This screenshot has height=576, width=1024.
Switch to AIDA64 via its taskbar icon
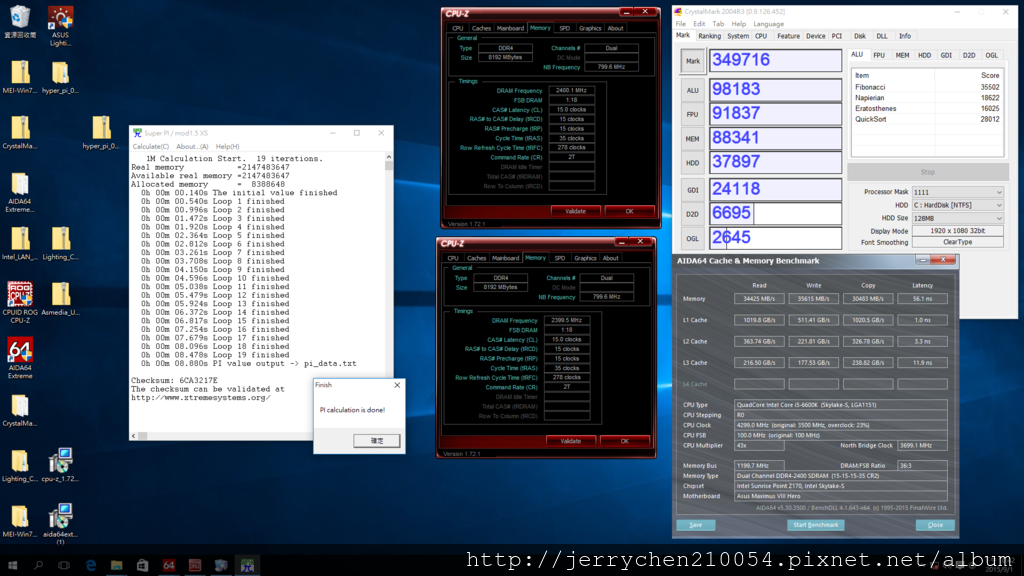[x=168, y=566]
